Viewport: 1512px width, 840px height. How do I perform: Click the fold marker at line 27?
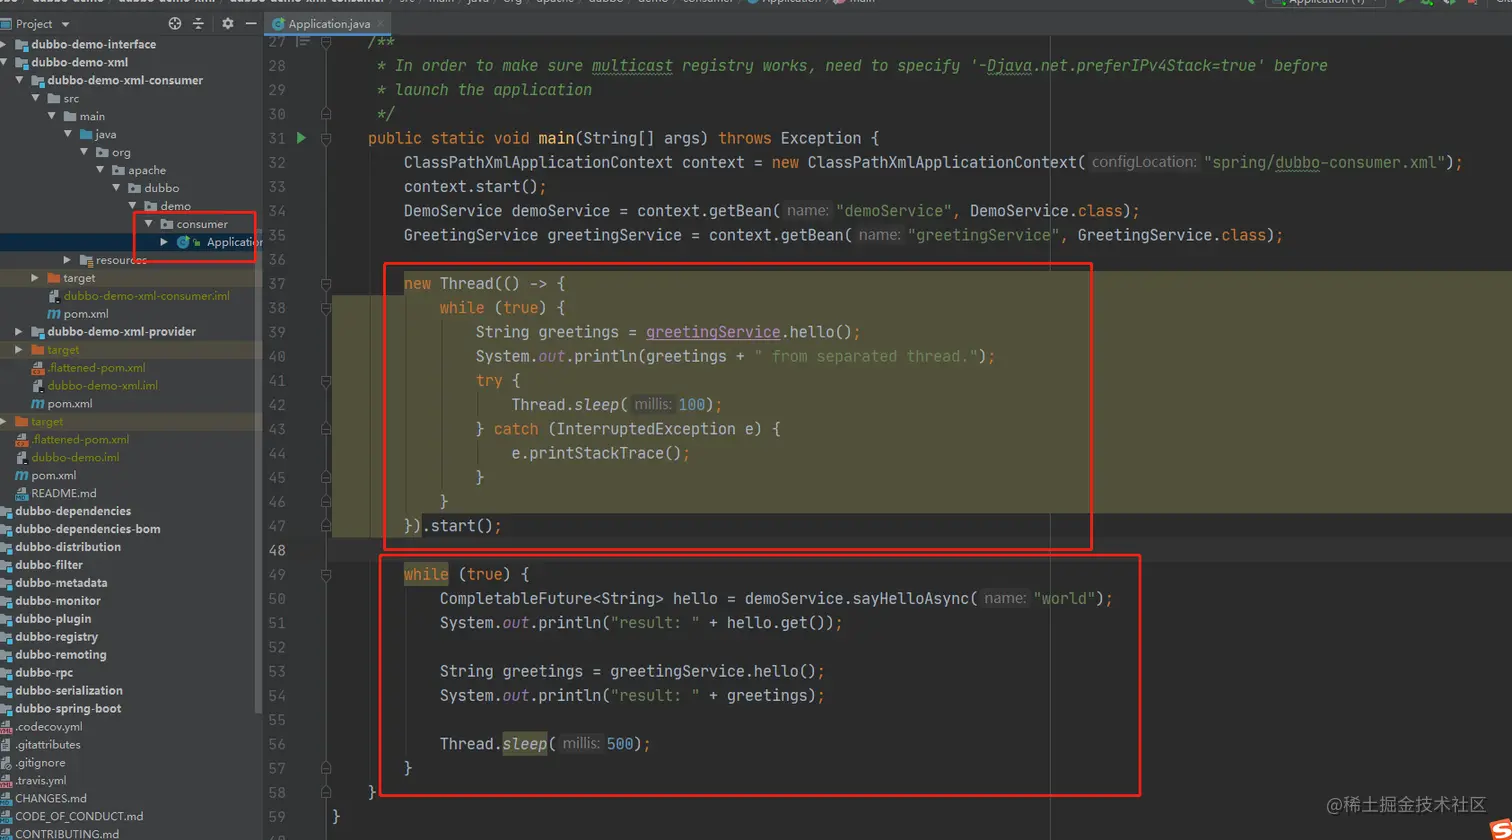[326, 42]
